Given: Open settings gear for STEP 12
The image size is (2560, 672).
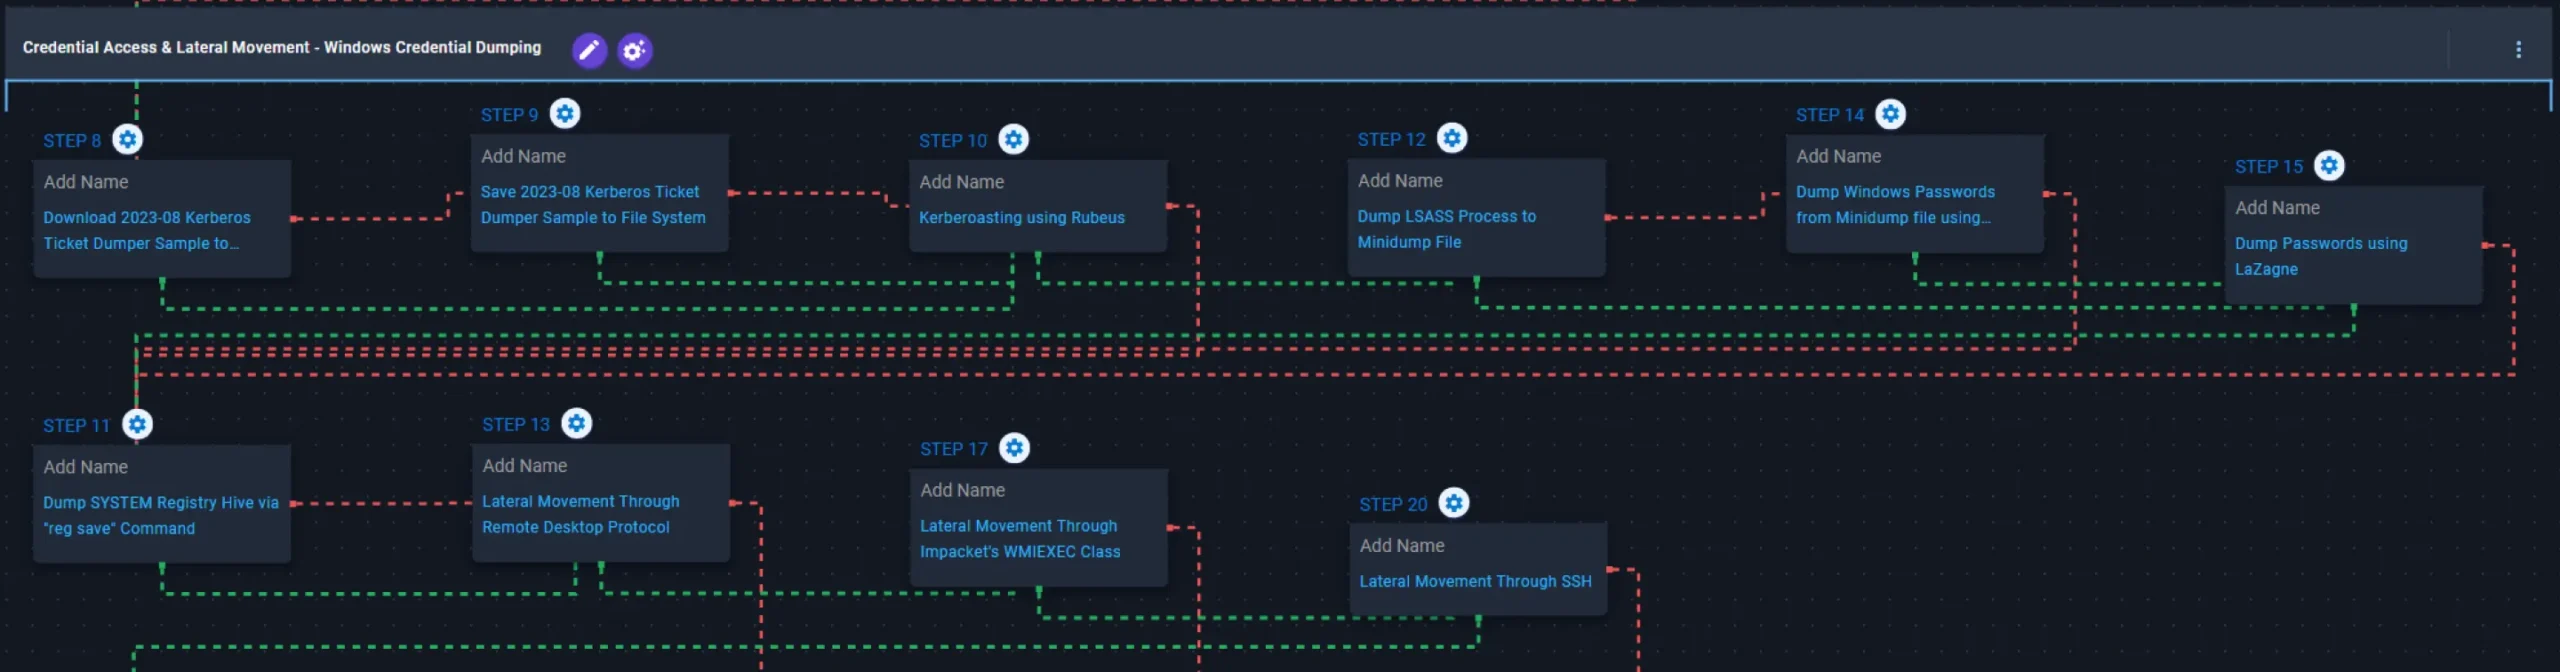Looking at the screenshot, I should click(x=1452, y=139).
